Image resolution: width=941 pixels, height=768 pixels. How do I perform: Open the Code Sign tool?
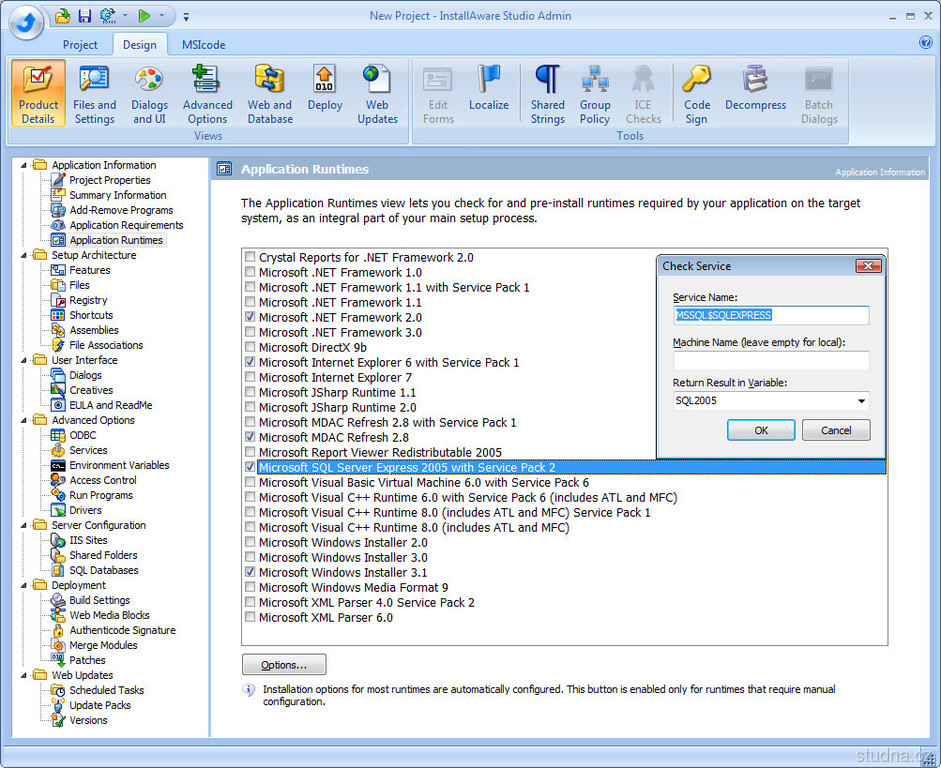coord(697,95)
